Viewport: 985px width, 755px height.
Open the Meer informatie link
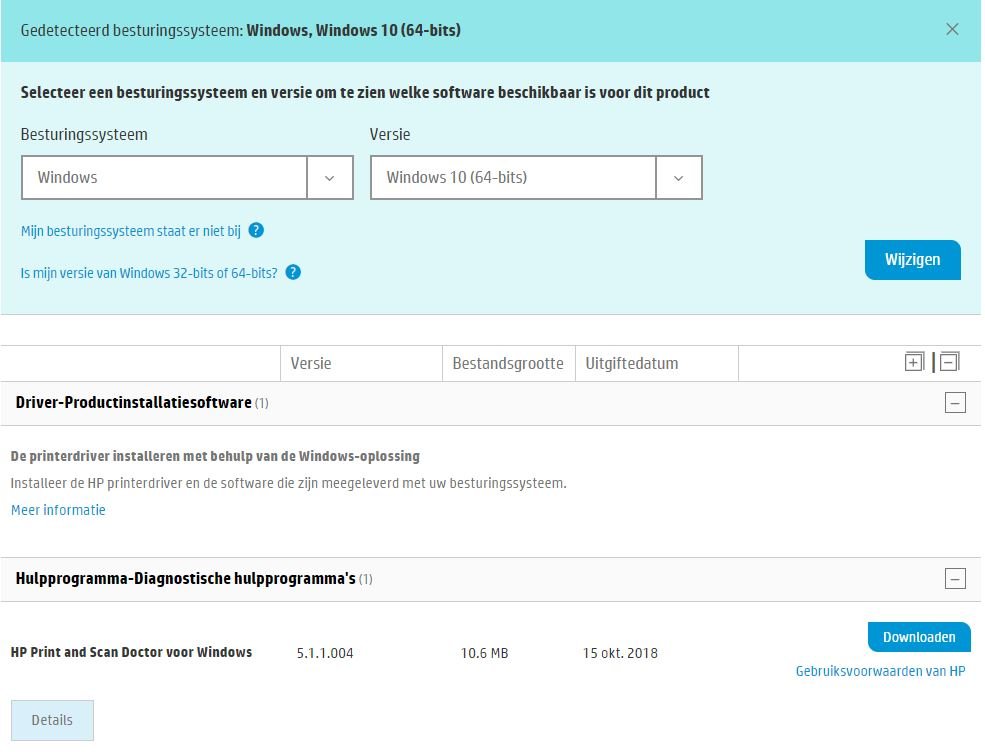click(x=58, y=510)
